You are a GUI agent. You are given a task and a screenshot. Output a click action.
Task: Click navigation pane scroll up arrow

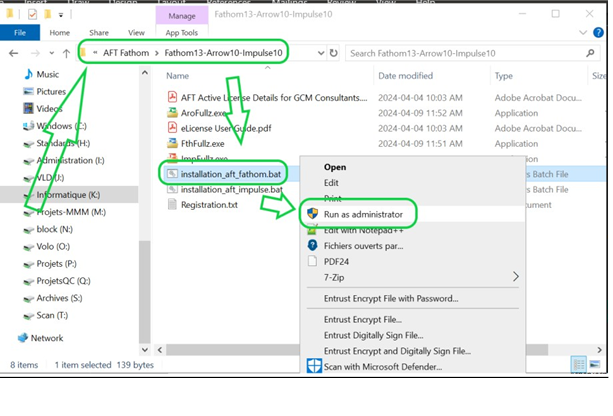pos(145,73)
